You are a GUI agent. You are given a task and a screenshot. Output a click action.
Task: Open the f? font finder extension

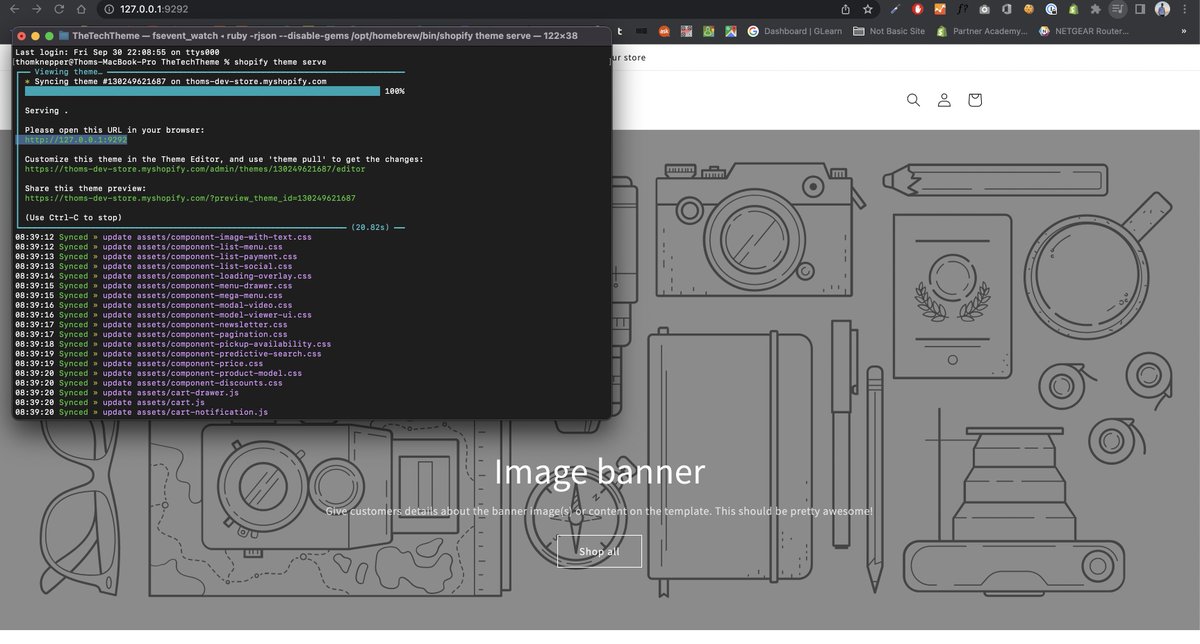962,9
